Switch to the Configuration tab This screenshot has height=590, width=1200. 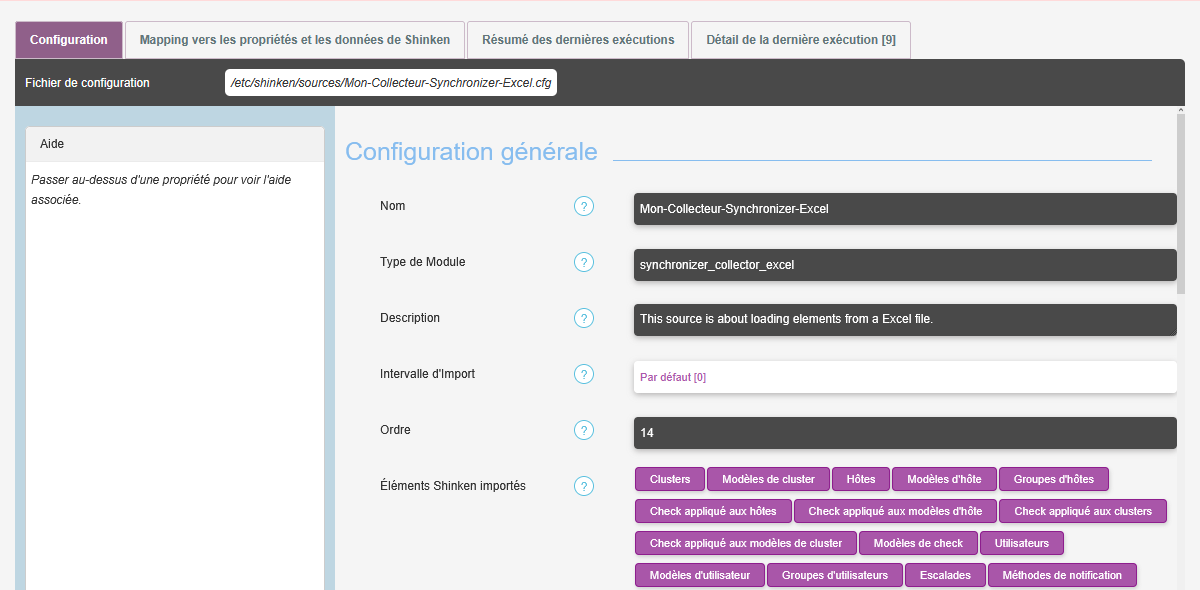(x=69, y=40)
